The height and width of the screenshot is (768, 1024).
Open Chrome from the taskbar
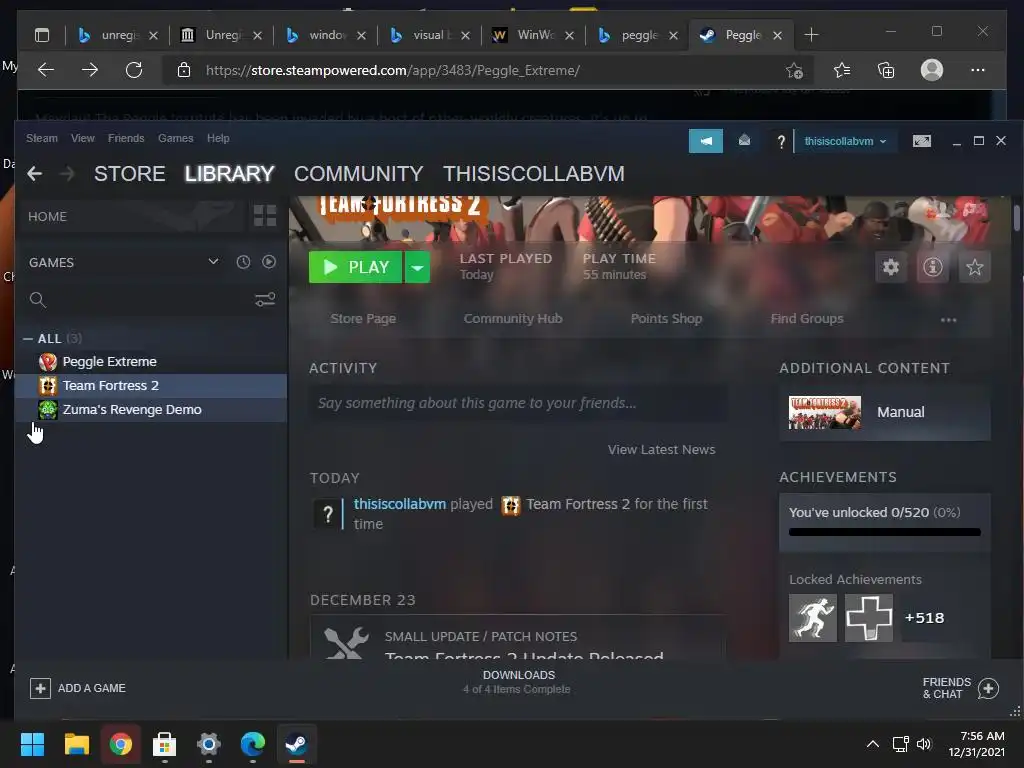[x=121, y=744]
